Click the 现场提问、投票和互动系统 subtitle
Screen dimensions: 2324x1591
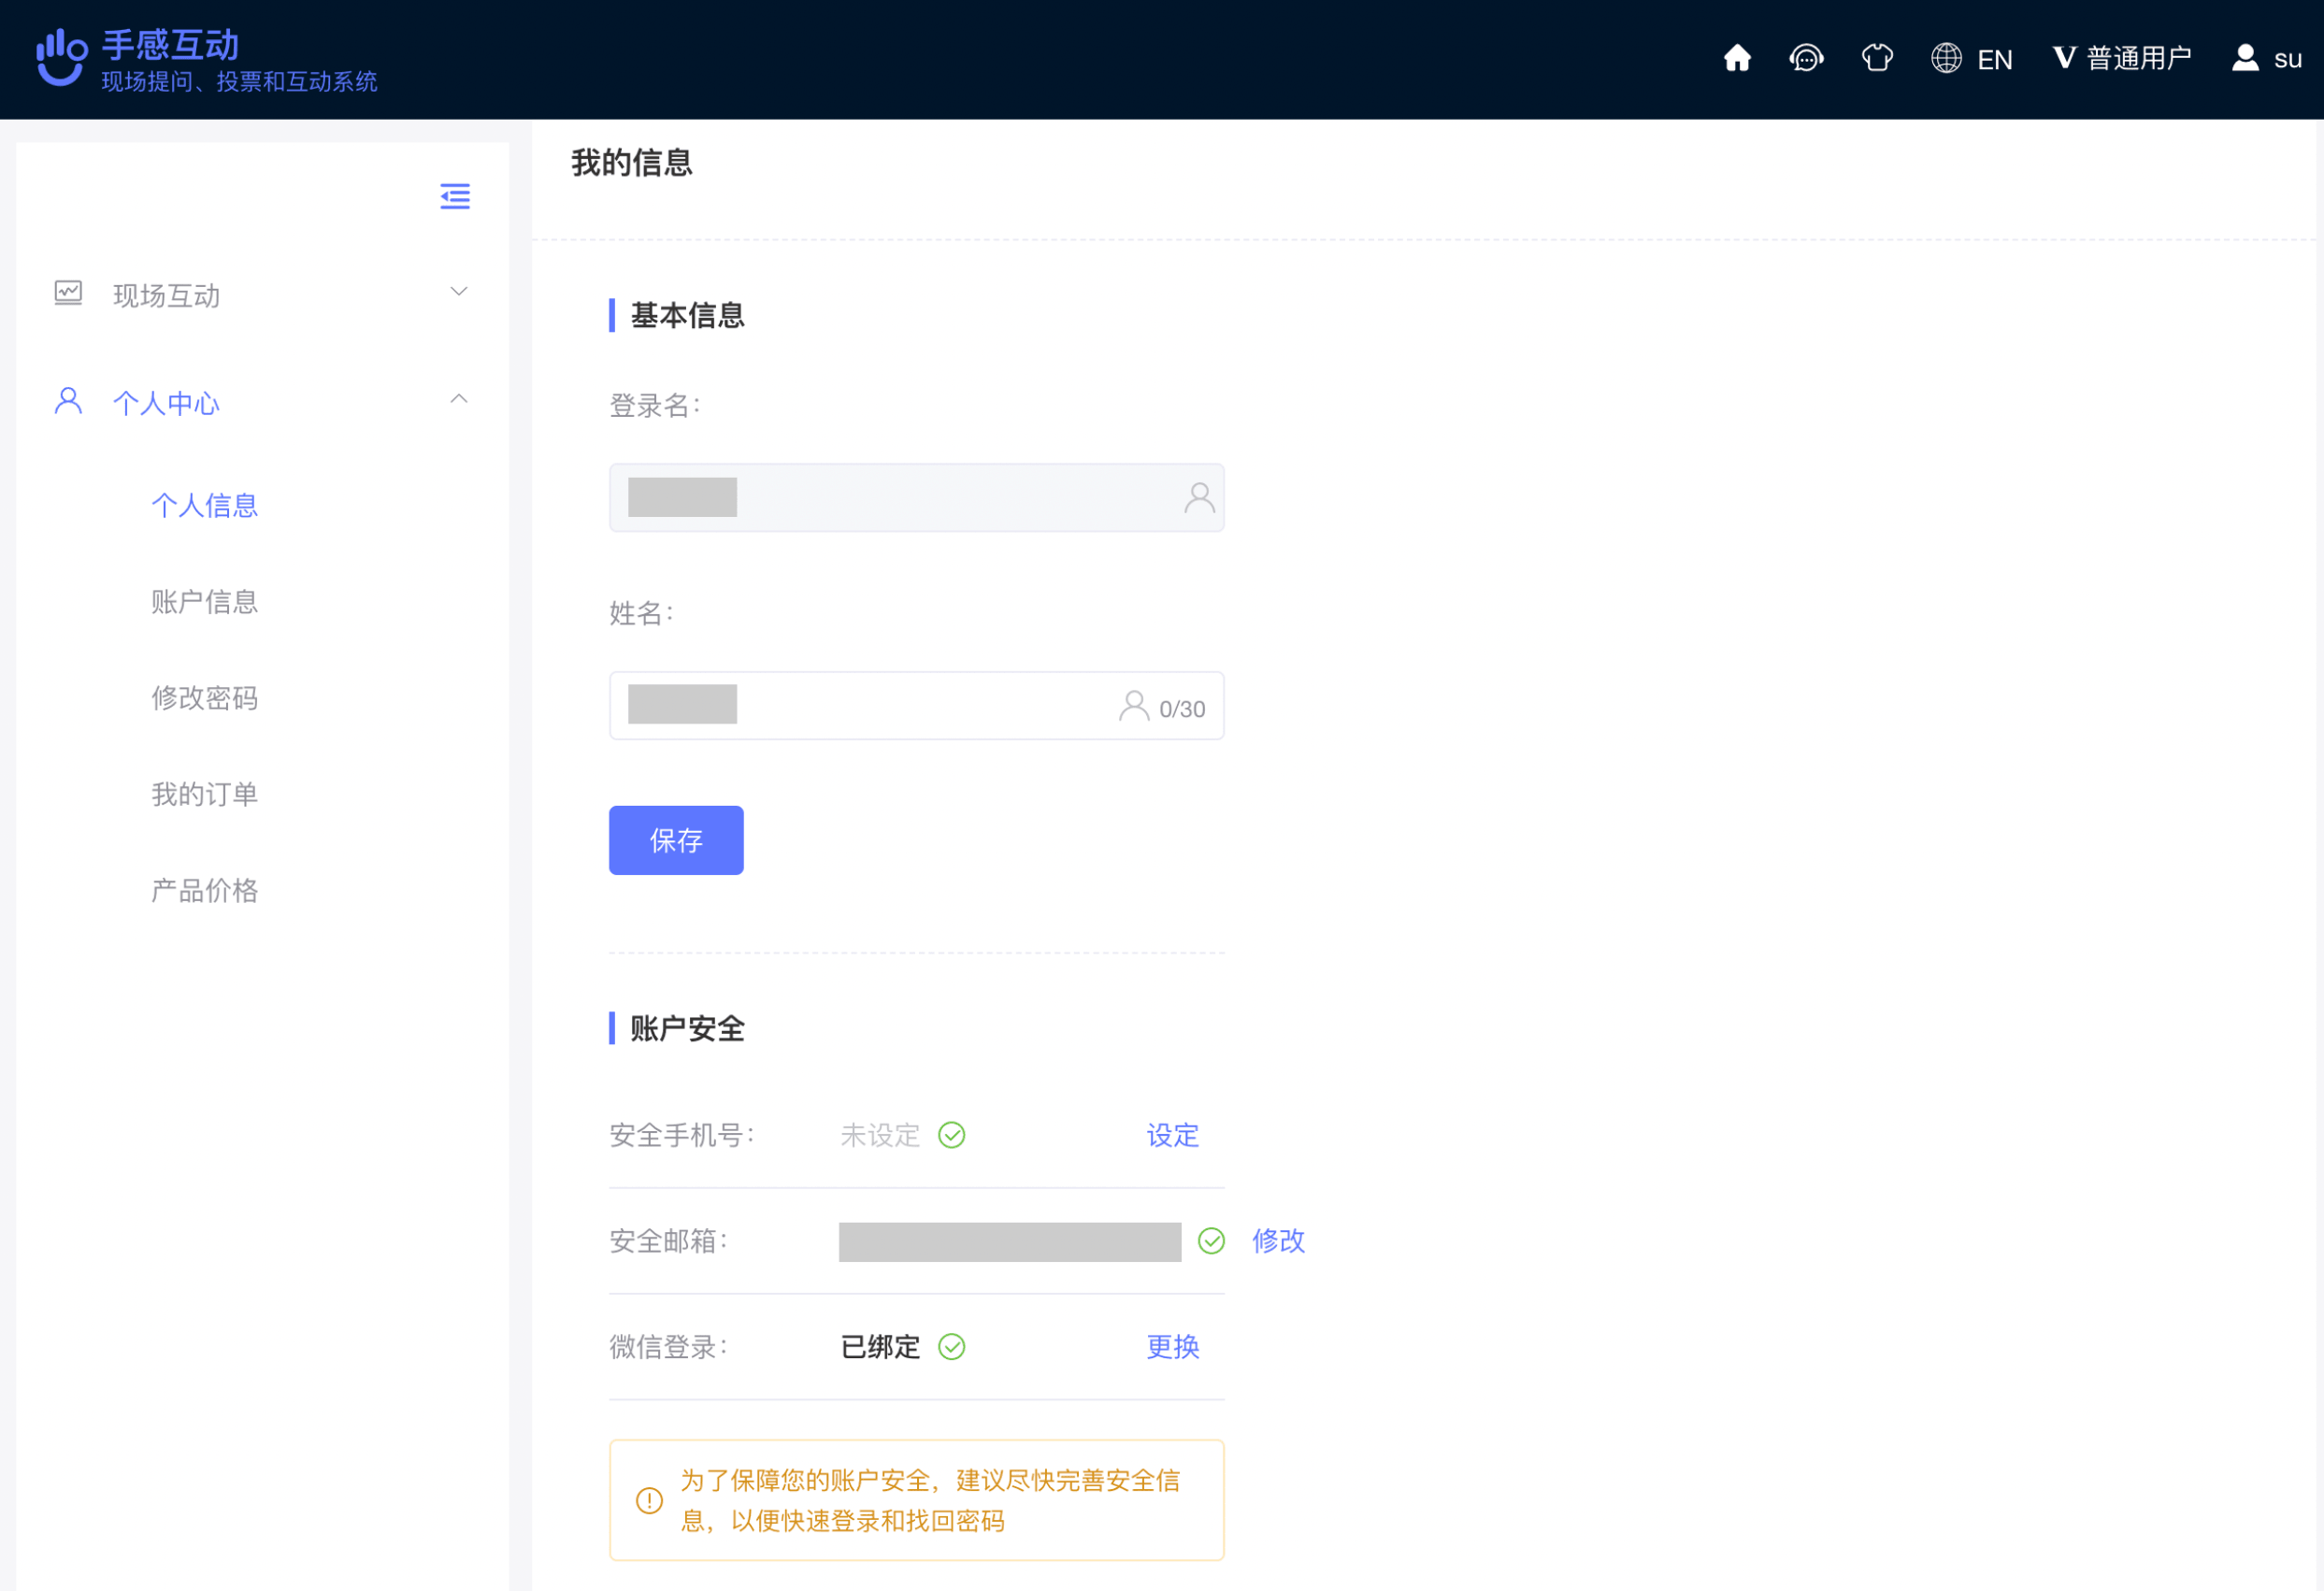pos(239,81)
